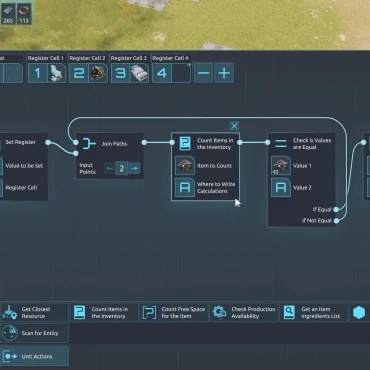Click the Register Cell label in Set Register node
The image size is (370, 370).
click(21, 188)
